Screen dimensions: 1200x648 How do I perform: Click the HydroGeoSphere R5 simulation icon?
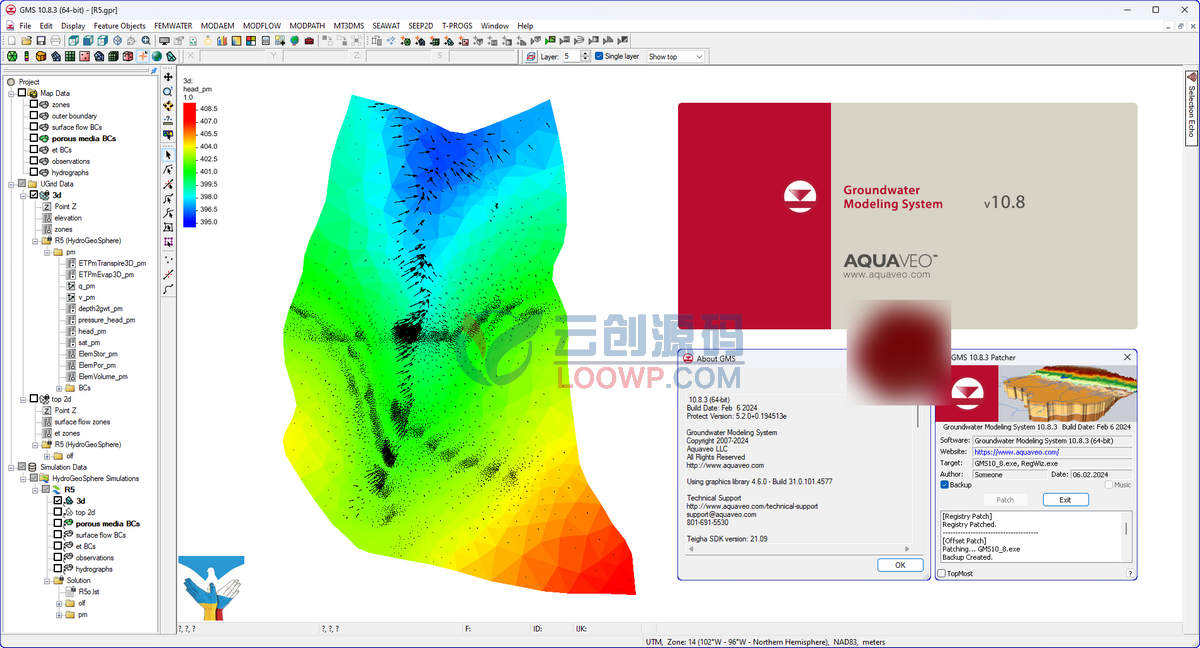pos(56,490)
